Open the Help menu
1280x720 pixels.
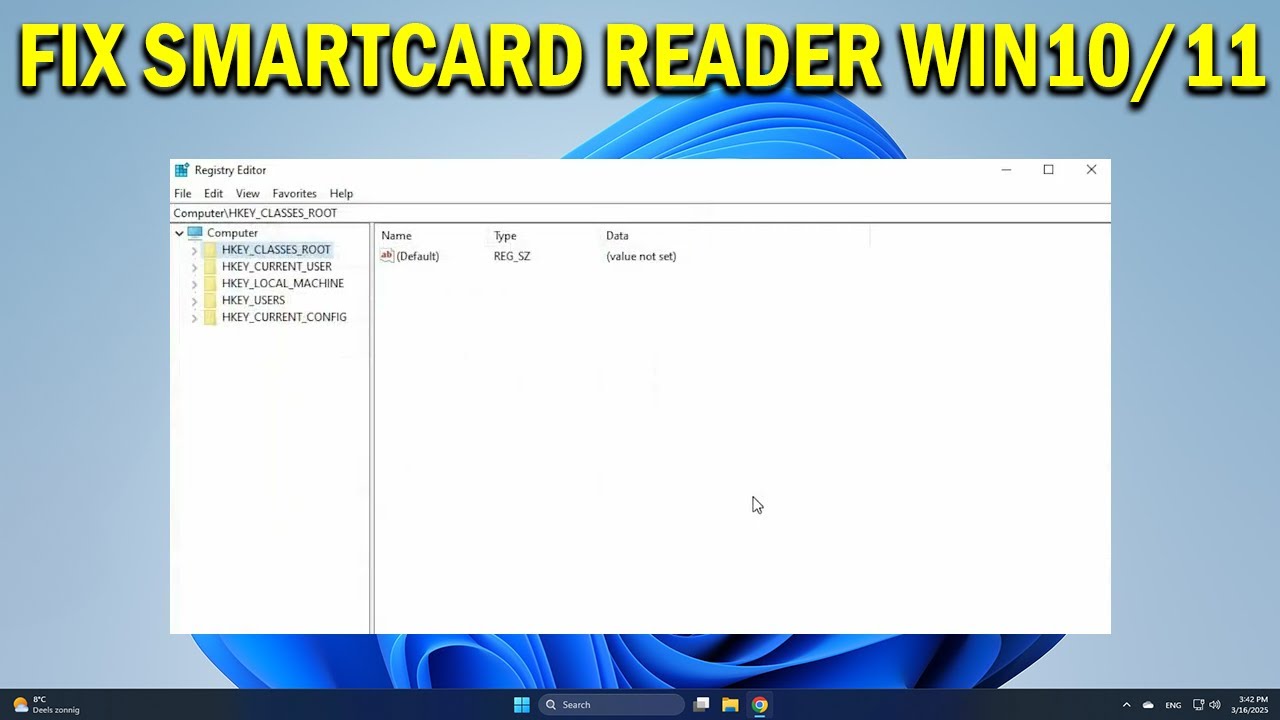341,193
